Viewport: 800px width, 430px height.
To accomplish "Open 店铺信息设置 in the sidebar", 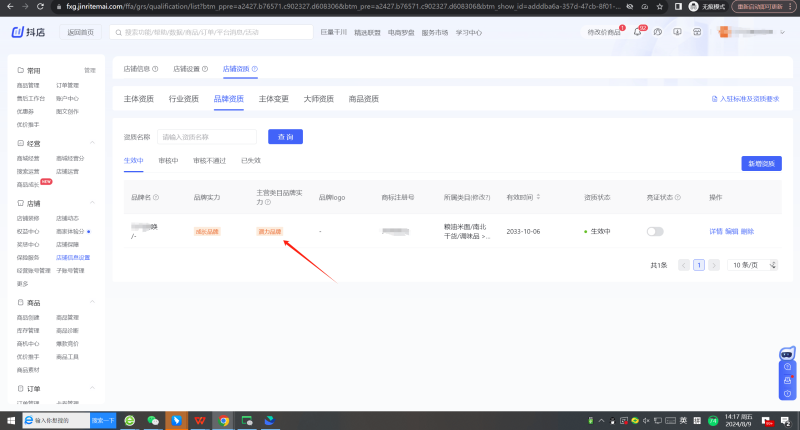I will tap(73, 258).
